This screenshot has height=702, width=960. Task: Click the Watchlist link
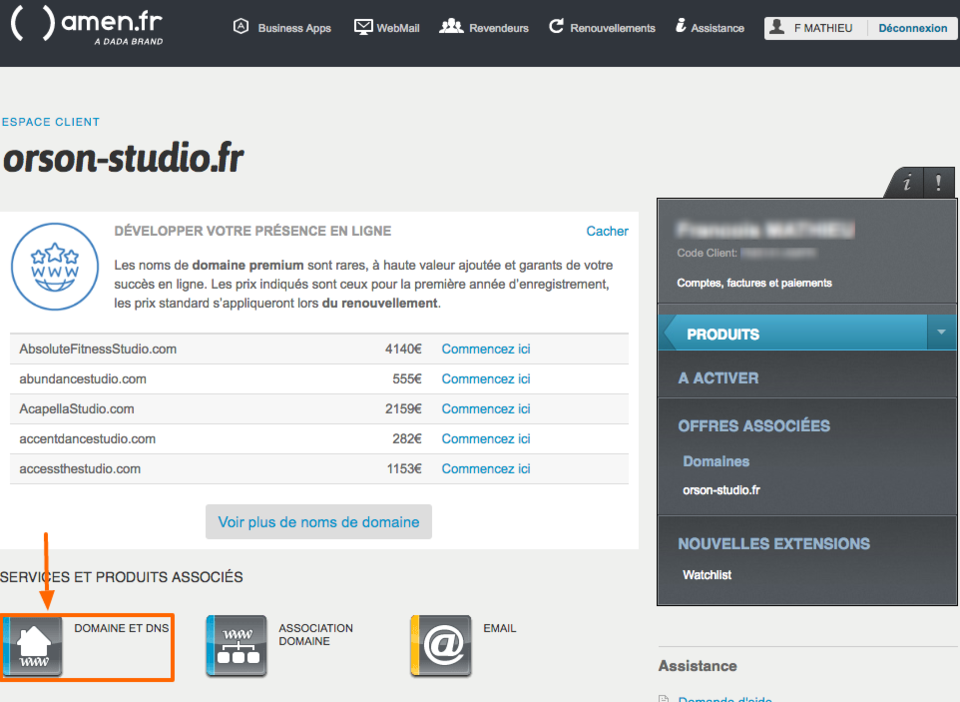(707, 575)
